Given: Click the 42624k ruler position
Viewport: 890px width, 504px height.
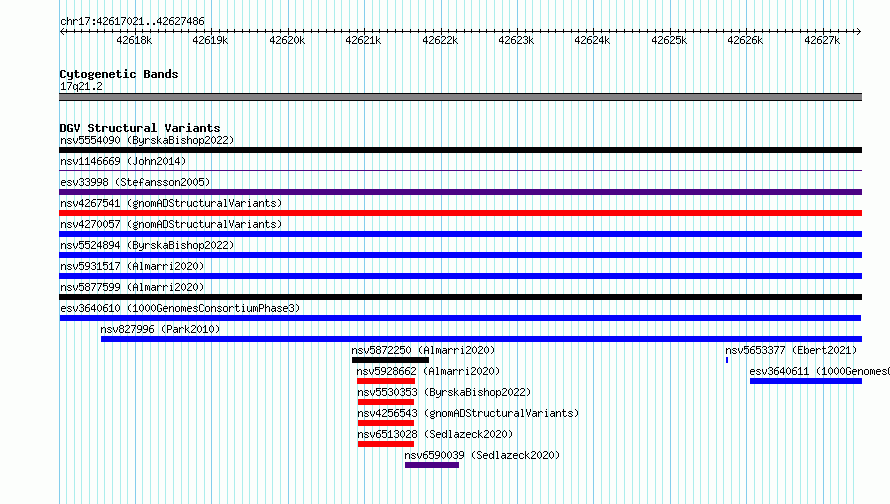Looking at the screenshot, I should click(592, 40).
